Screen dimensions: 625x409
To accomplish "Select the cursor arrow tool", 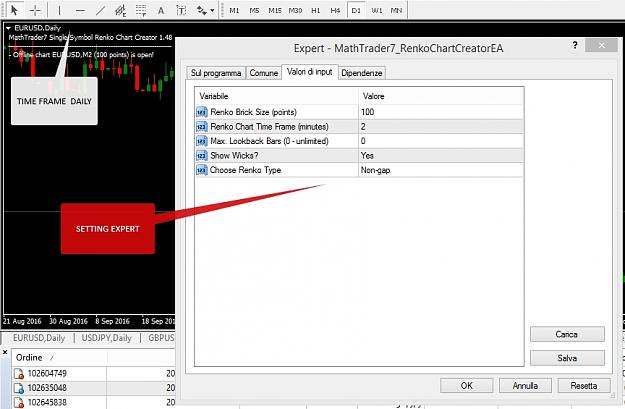I will pos(15,10).
